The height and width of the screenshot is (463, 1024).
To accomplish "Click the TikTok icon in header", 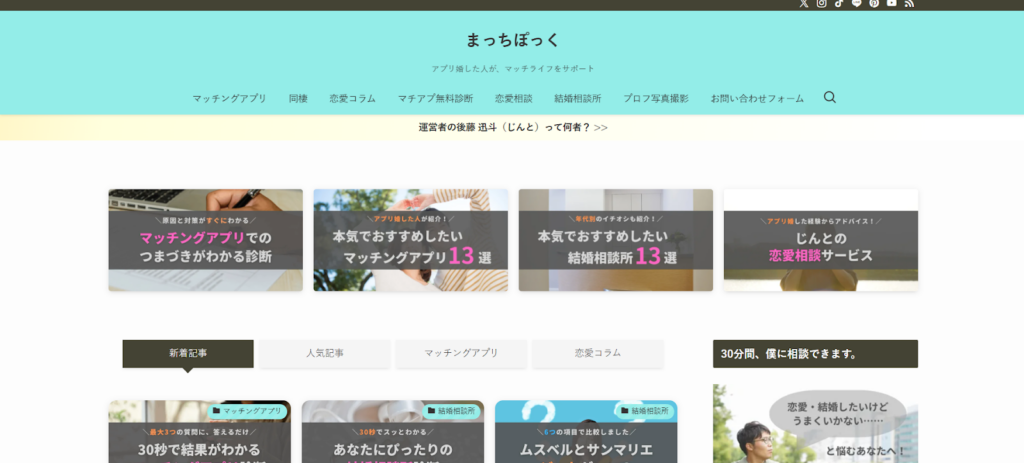I will [839, 4].
